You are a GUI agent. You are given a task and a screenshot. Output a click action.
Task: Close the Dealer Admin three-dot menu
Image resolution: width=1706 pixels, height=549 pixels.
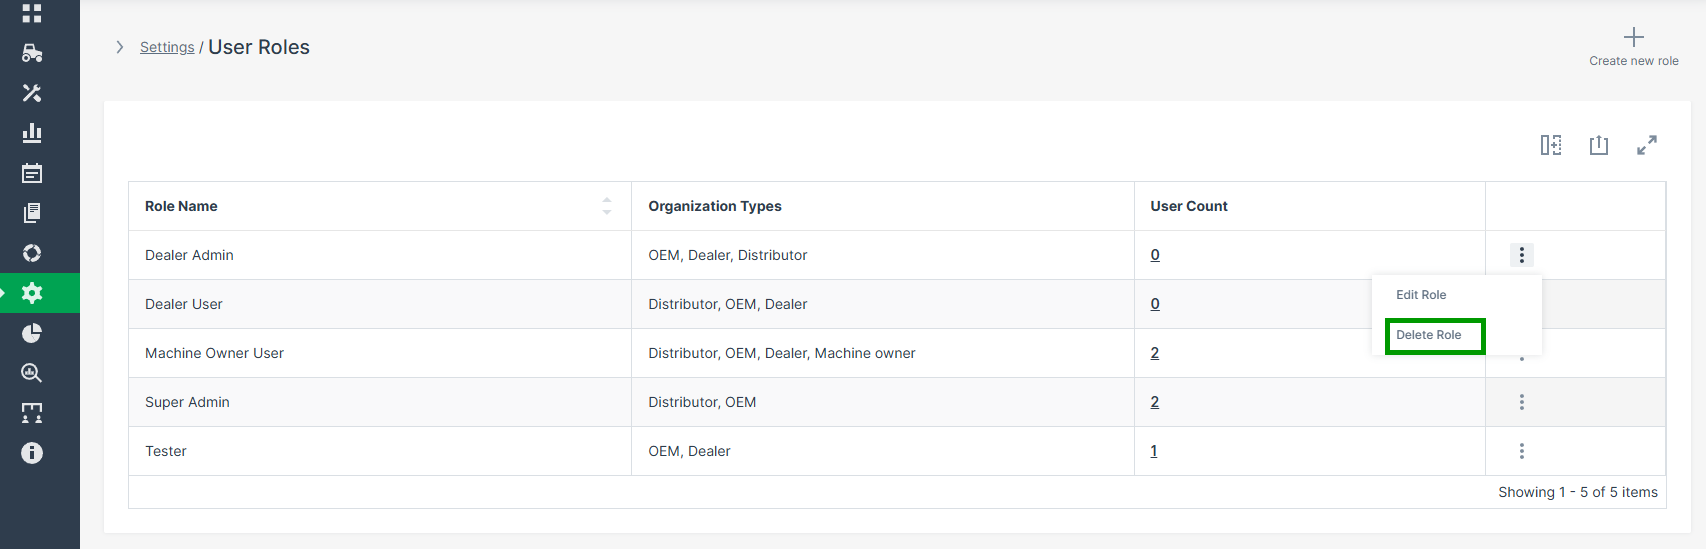click(1522, 255)
